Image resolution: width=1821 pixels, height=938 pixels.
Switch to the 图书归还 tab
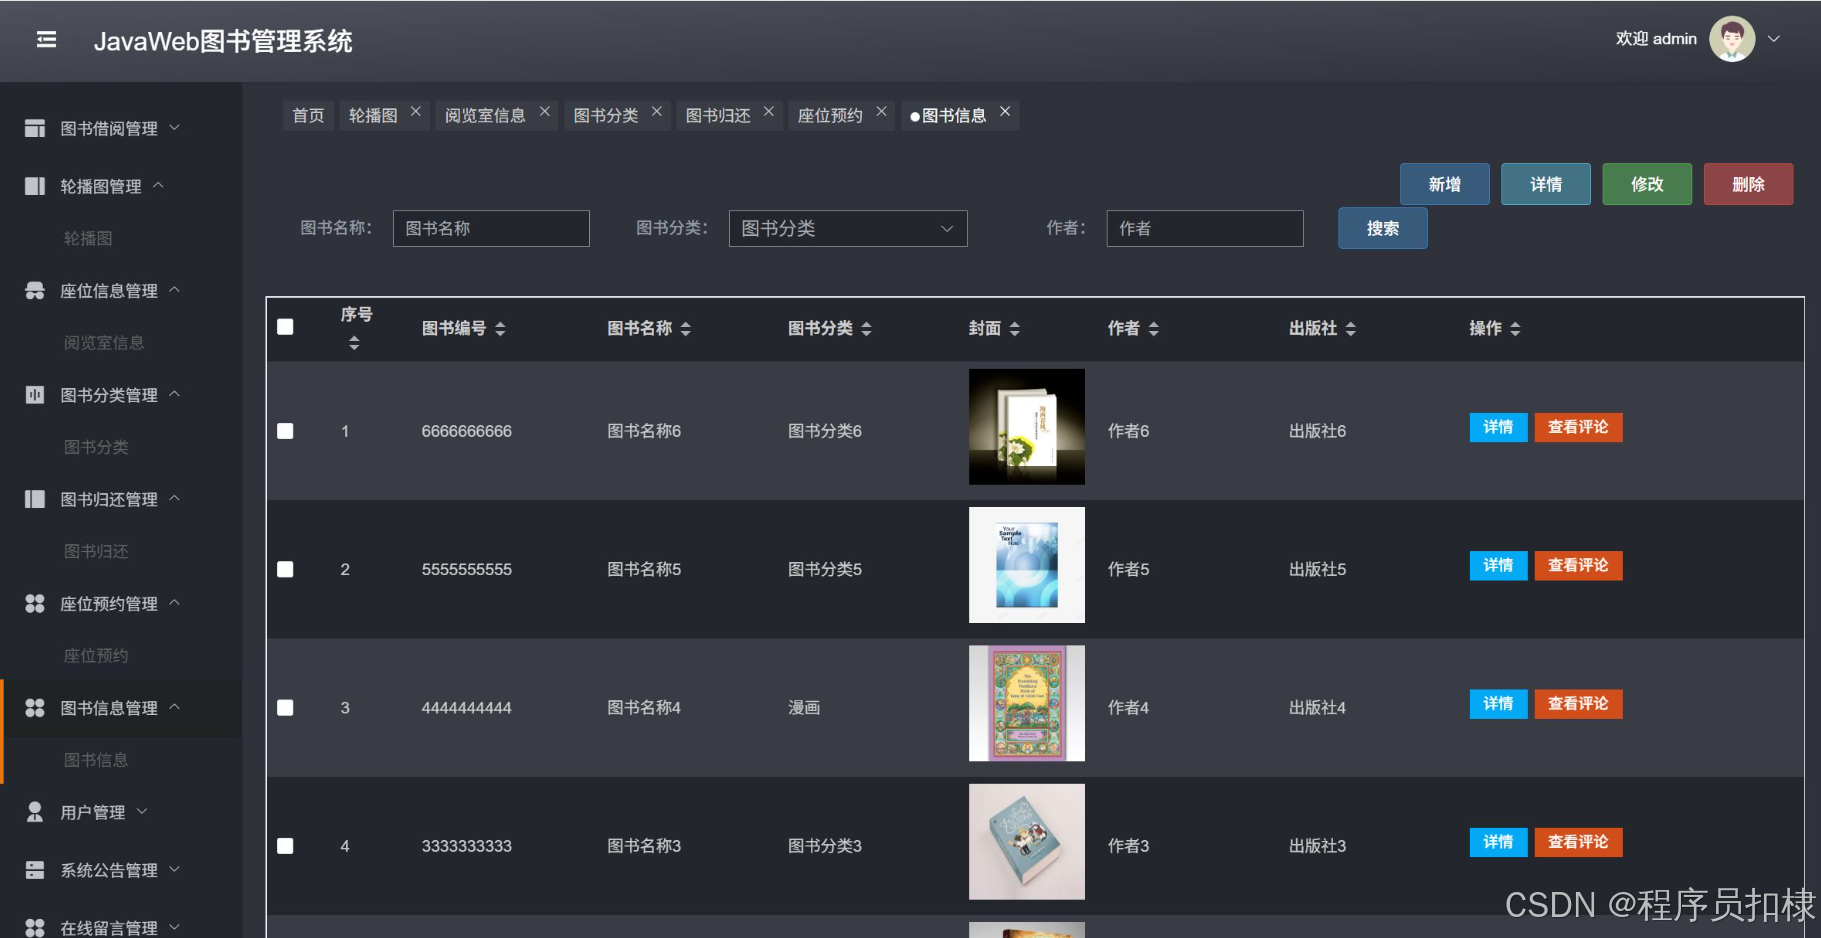[x=718, y=116]
